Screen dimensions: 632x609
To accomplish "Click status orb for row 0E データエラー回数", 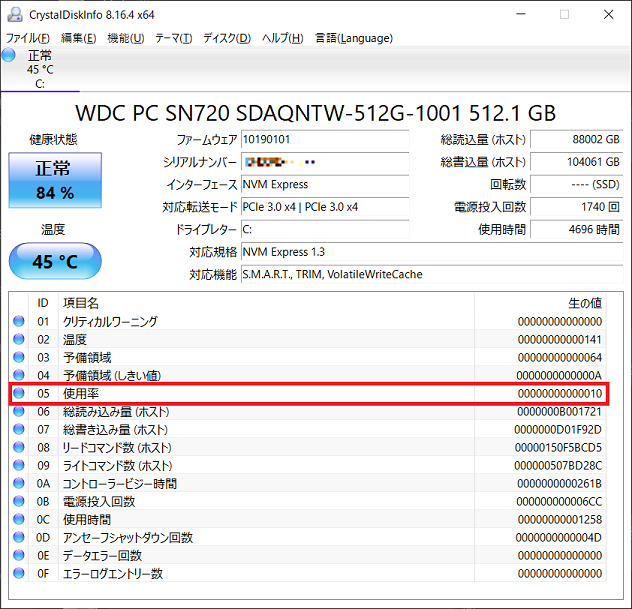I will click(19, 555).
